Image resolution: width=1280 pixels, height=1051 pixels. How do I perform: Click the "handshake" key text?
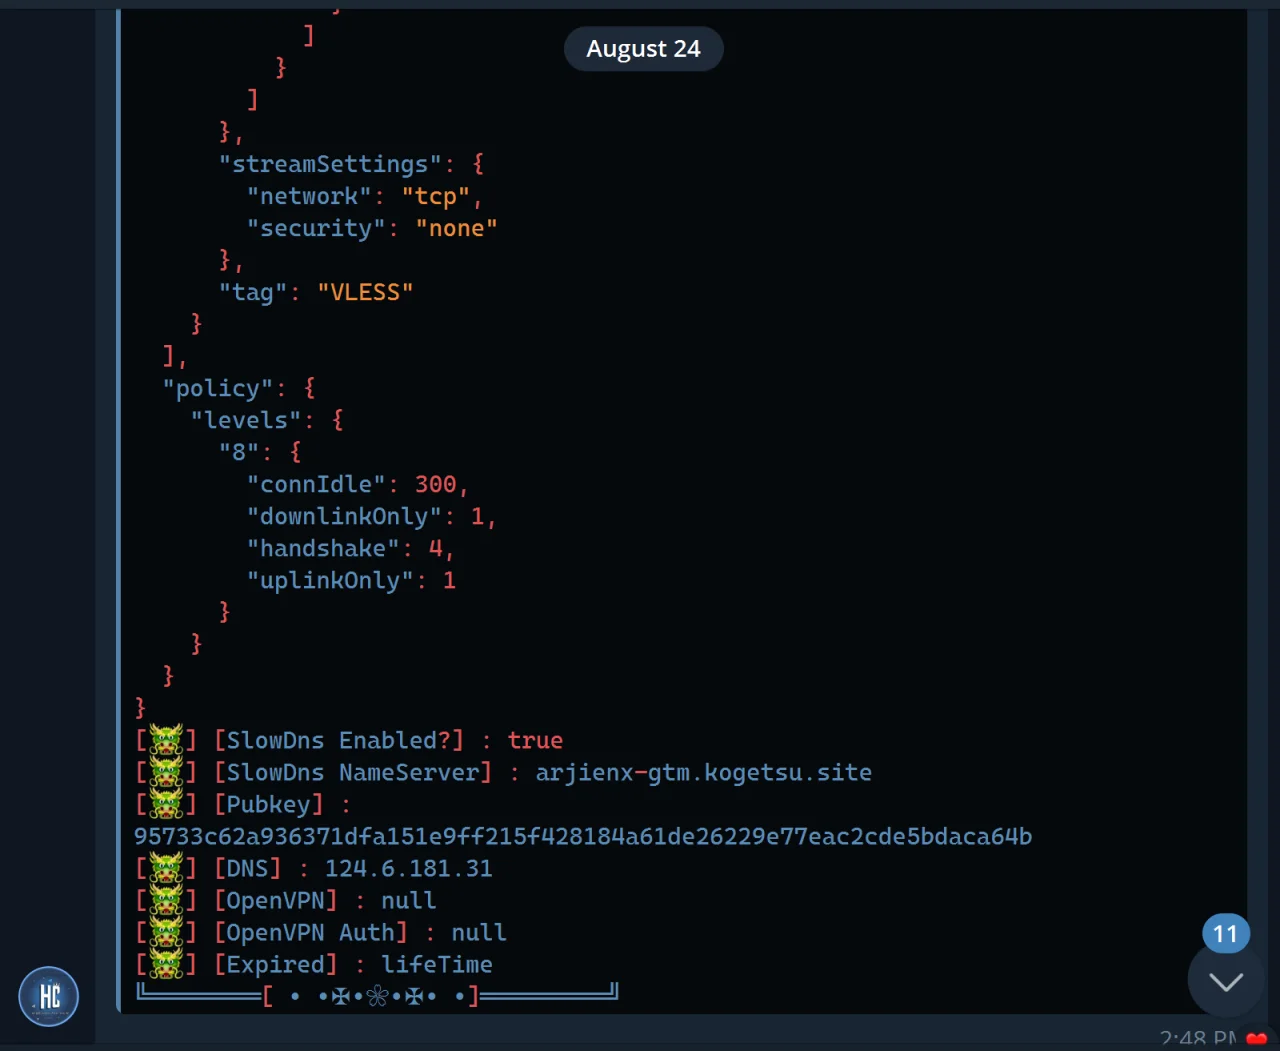(x=323, y=548)
